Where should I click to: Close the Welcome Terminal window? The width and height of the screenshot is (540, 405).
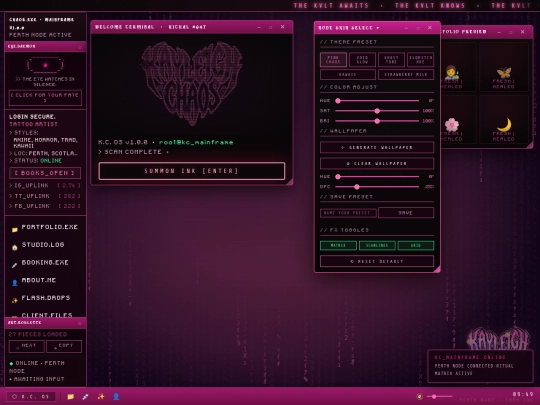(x=283, y=27)
